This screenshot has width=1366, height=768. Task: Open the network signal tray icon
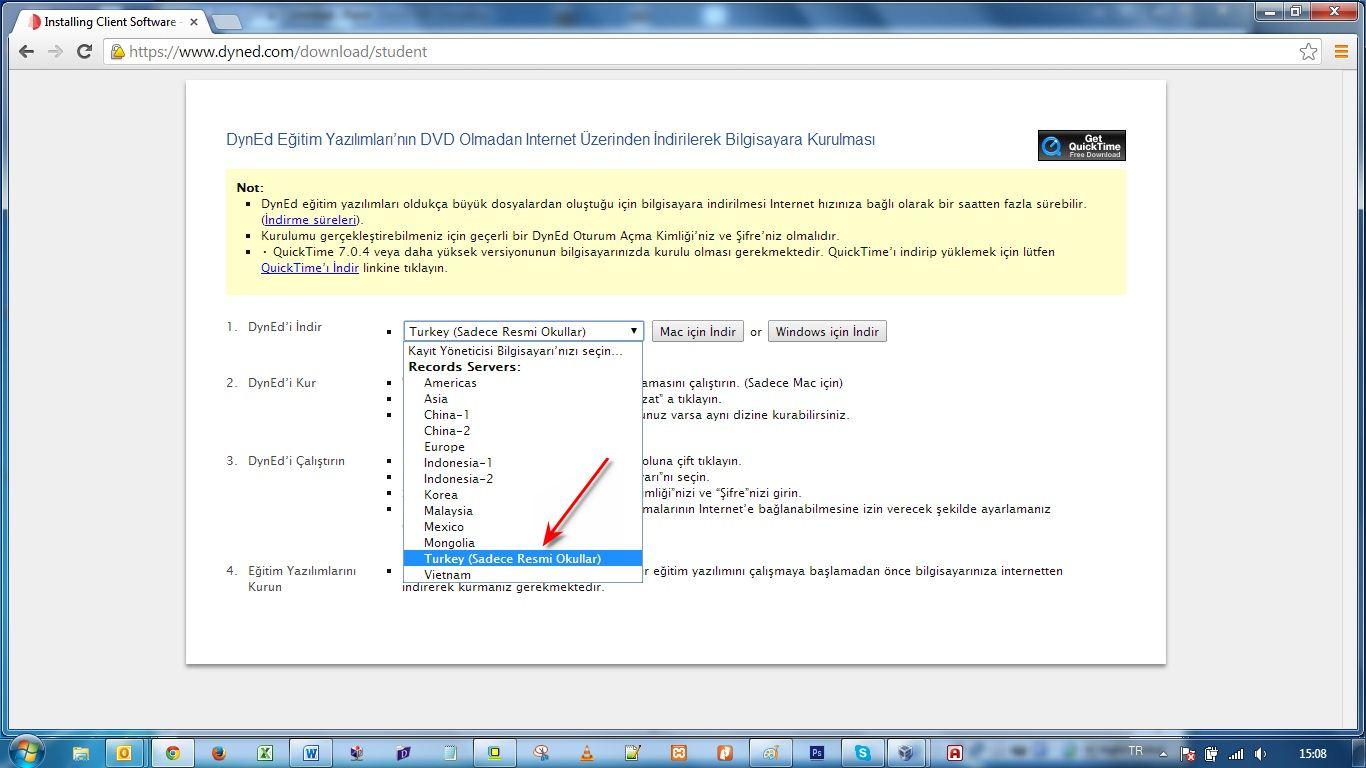1237,754
